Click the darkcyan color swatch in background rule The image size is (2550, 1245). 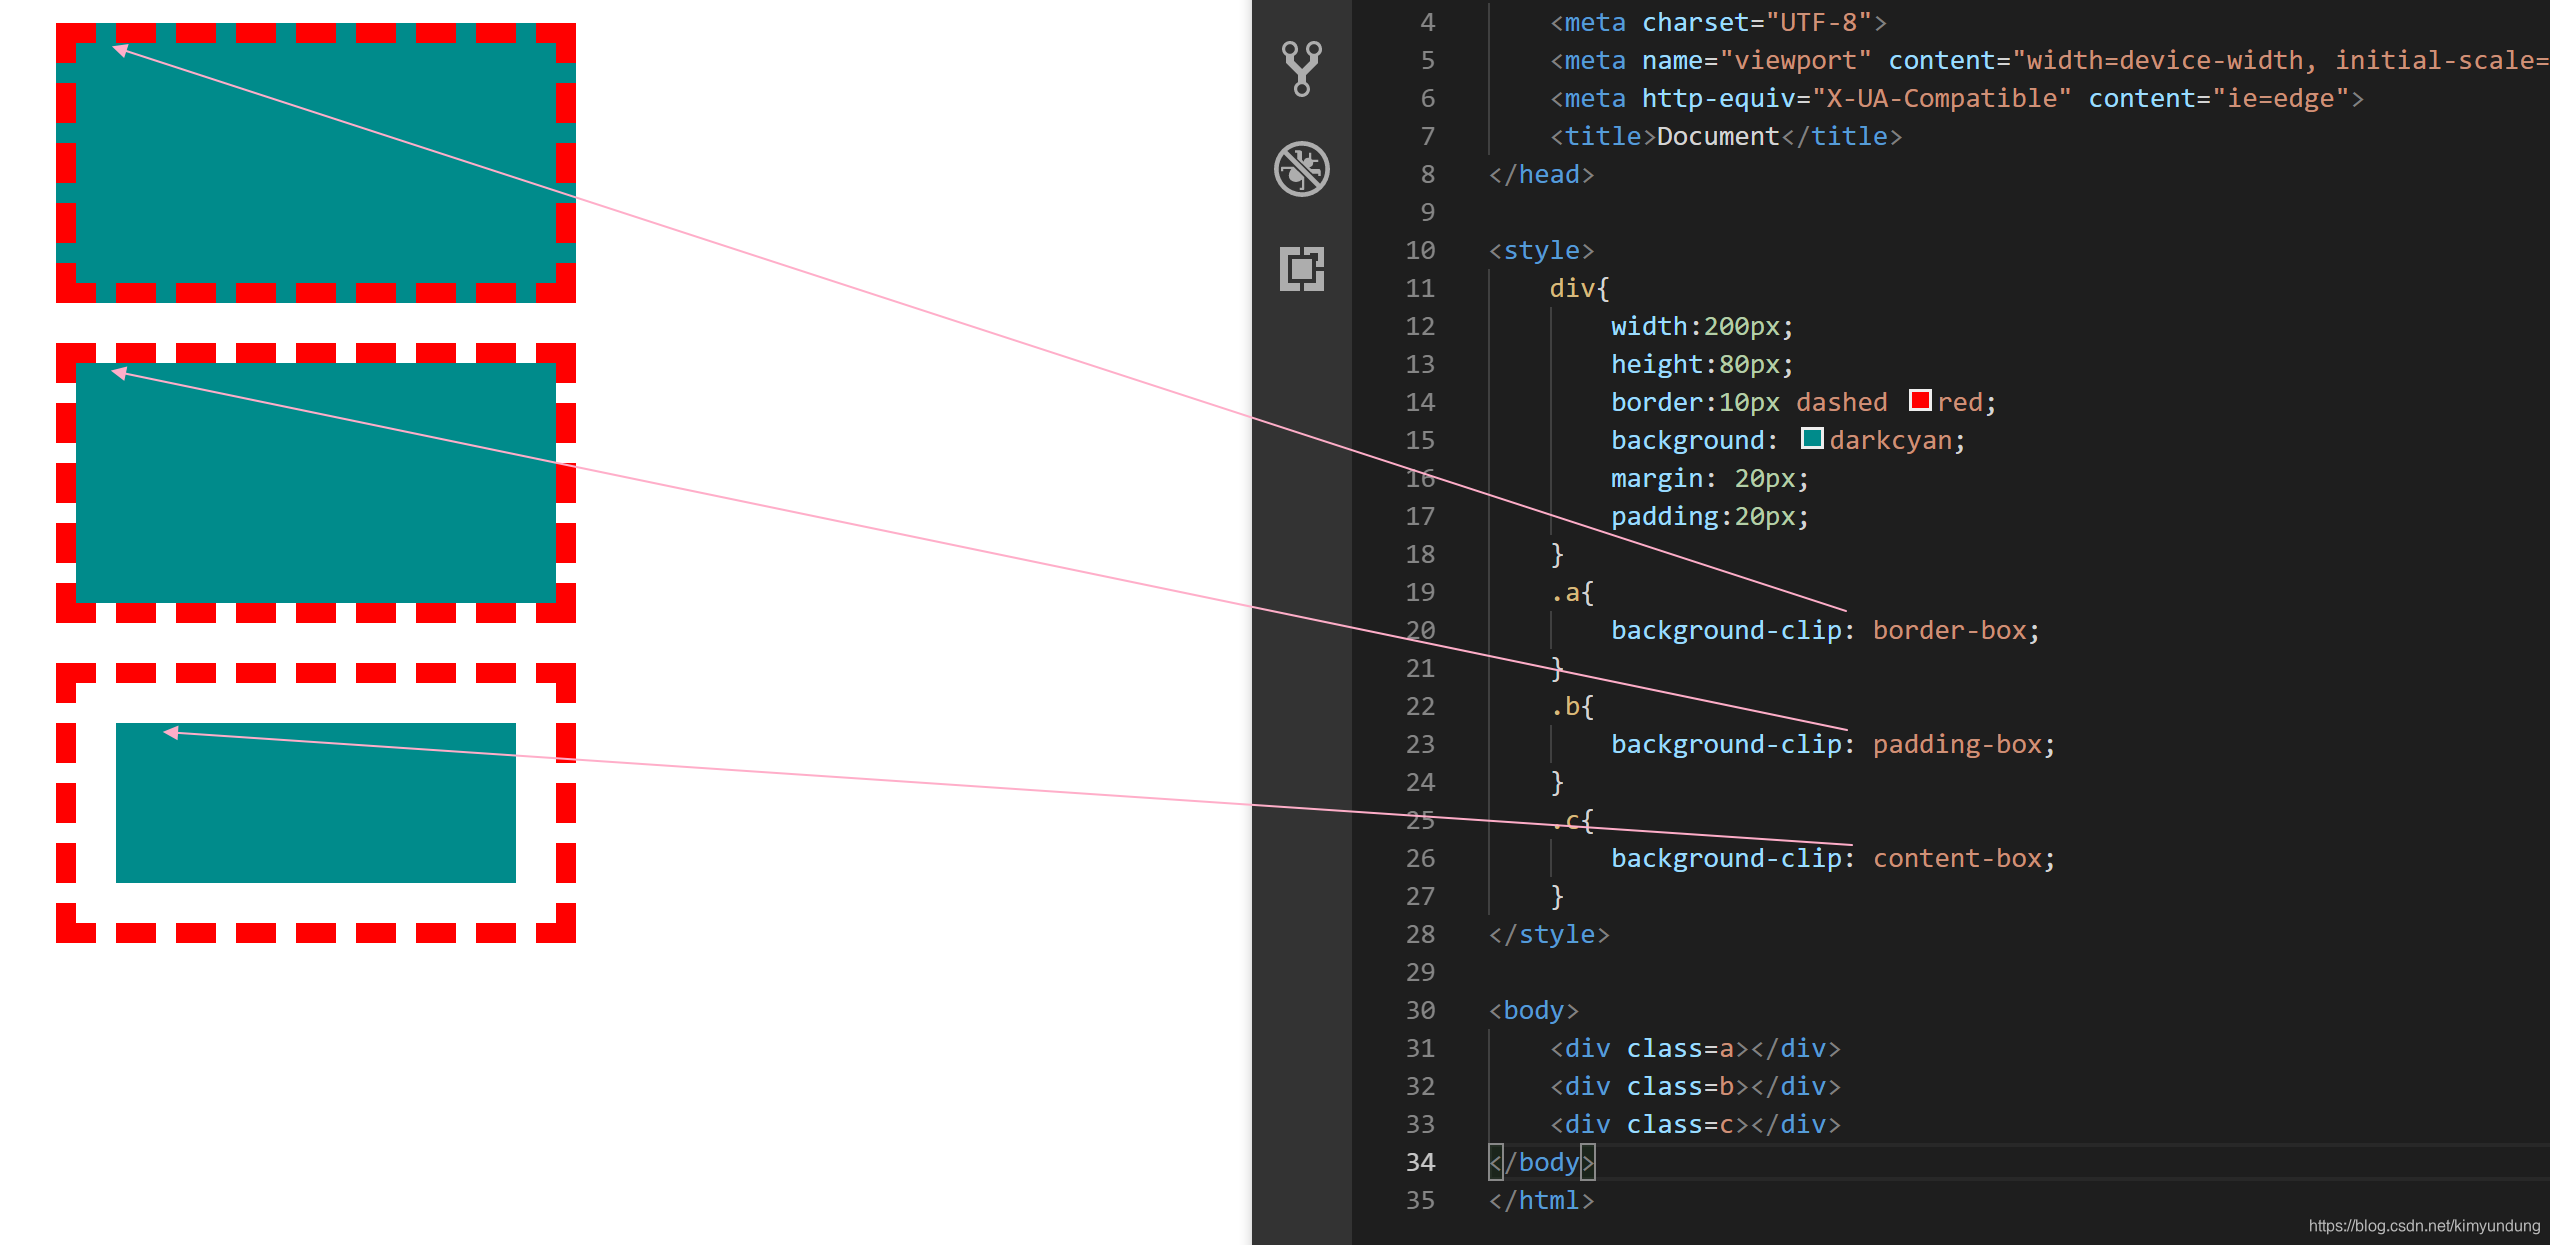pyautogui.click(x=1812, y=438)
